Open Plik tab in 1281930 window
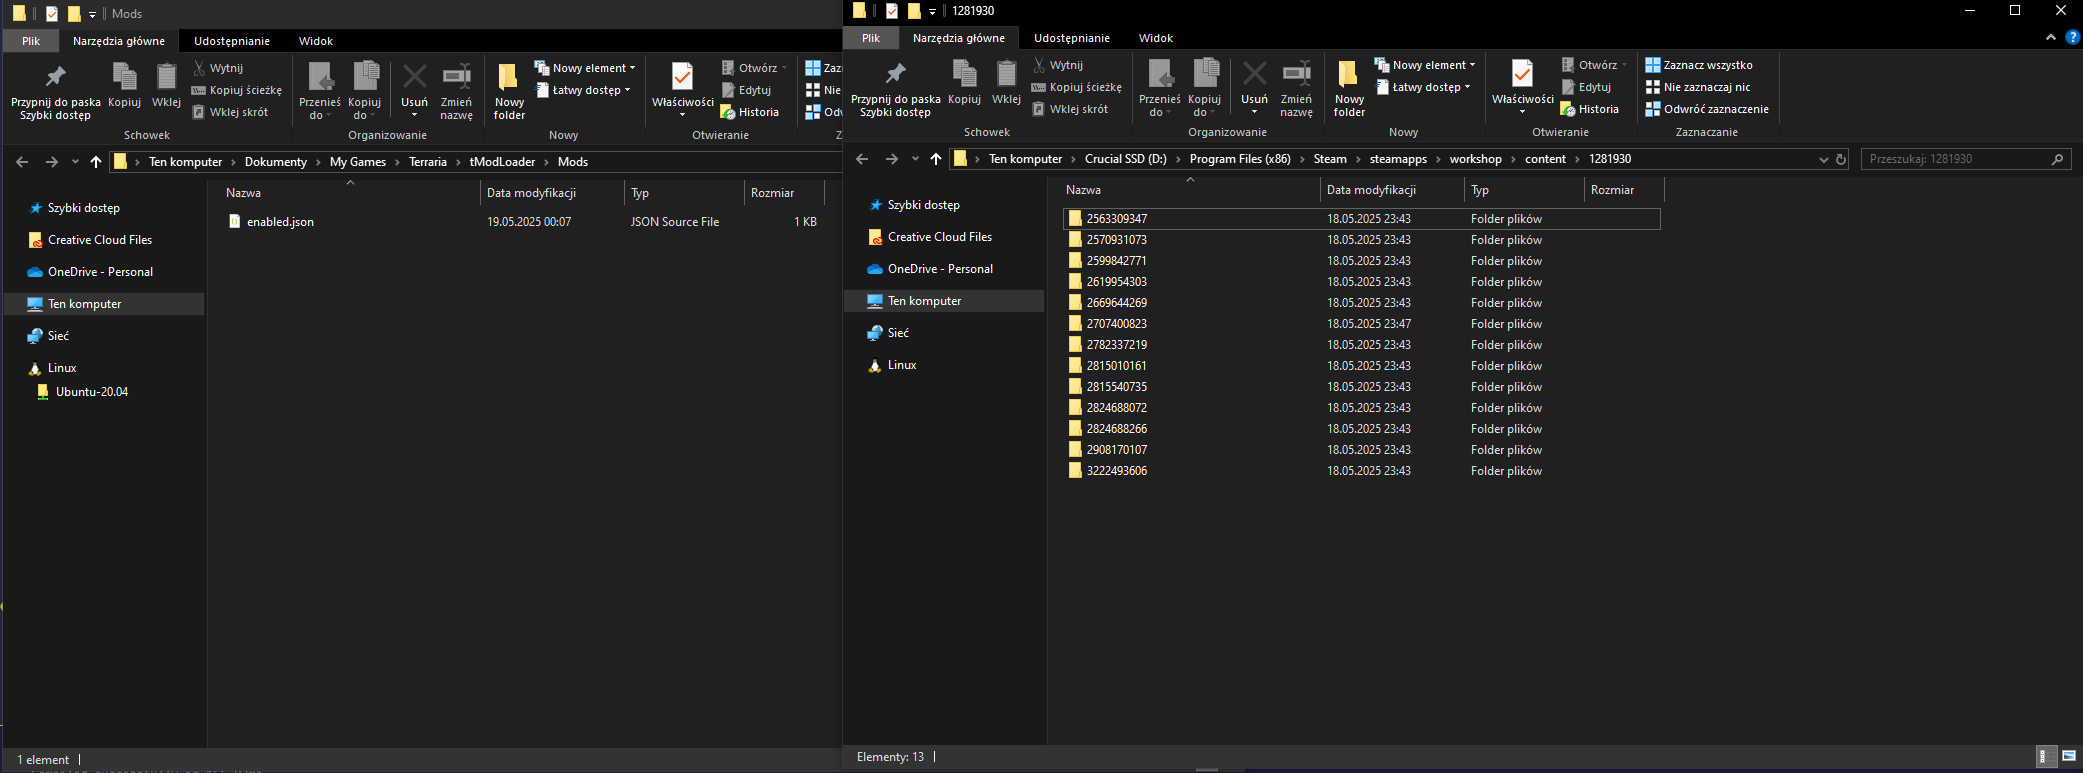 pos(871,38)
